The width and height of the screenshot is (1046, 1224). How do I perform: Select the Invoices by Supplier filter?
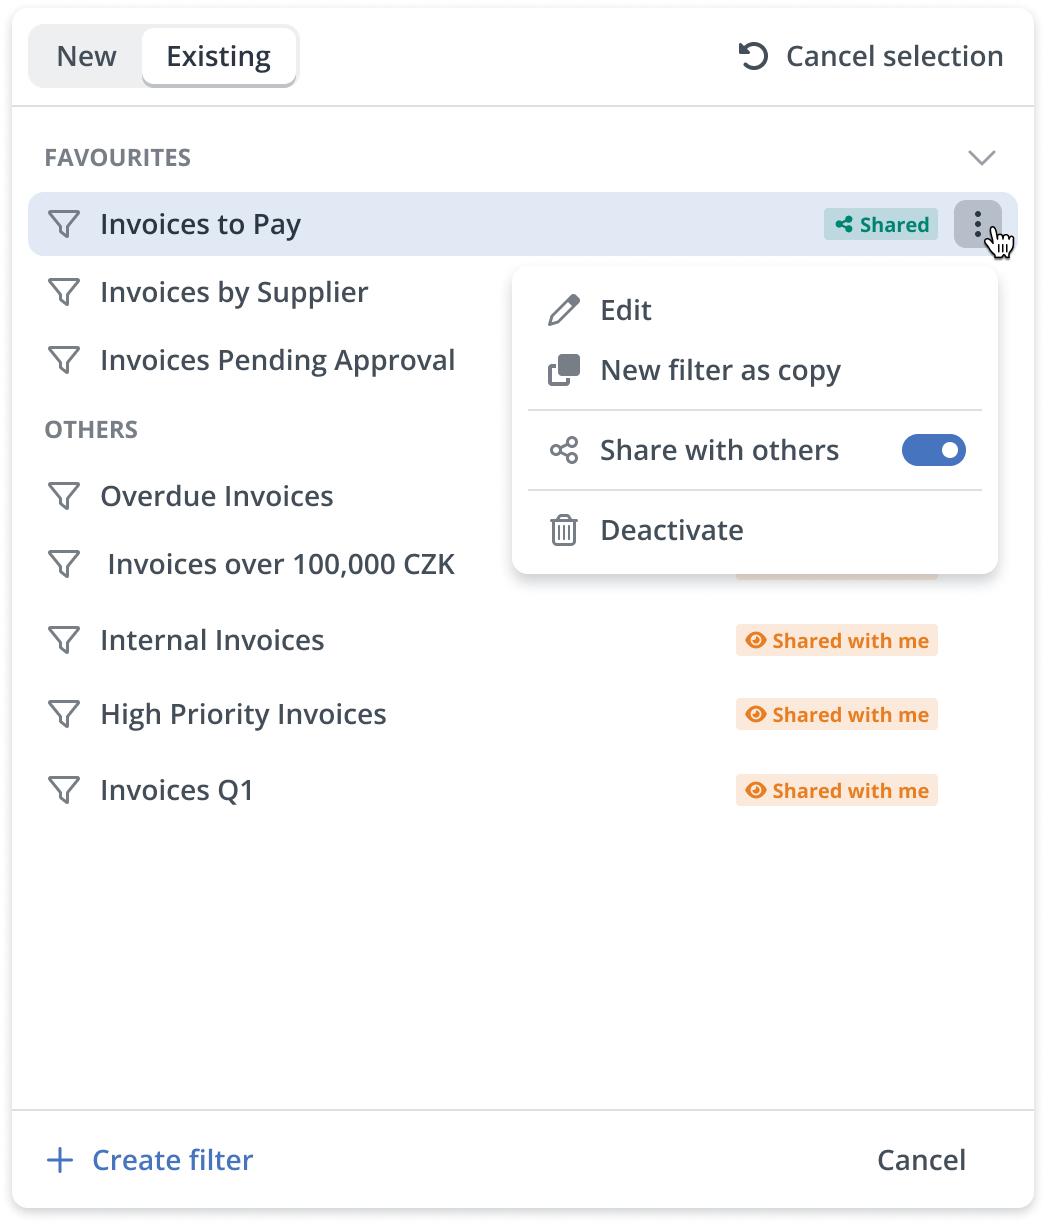pyautogui.click(x=234, y=292)
